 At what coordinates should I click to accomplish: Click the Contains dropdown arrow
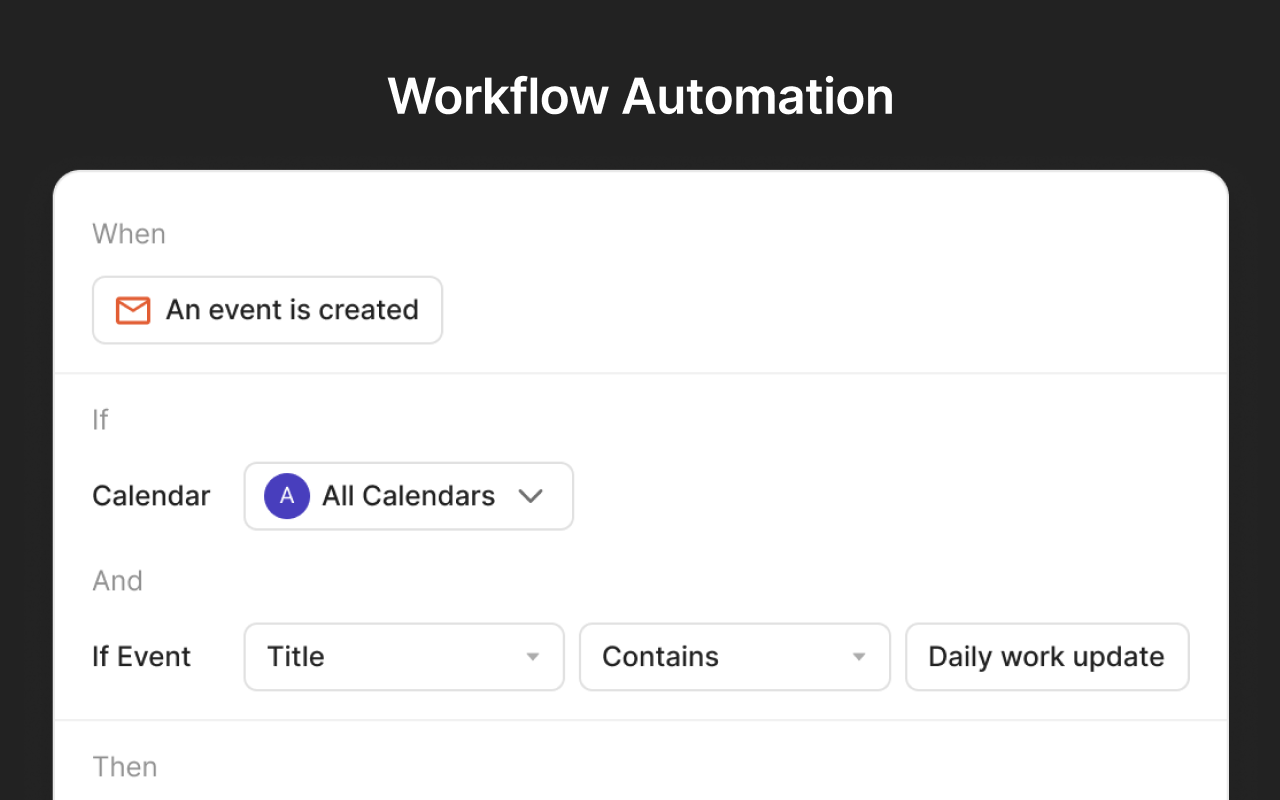pos(858,657)
